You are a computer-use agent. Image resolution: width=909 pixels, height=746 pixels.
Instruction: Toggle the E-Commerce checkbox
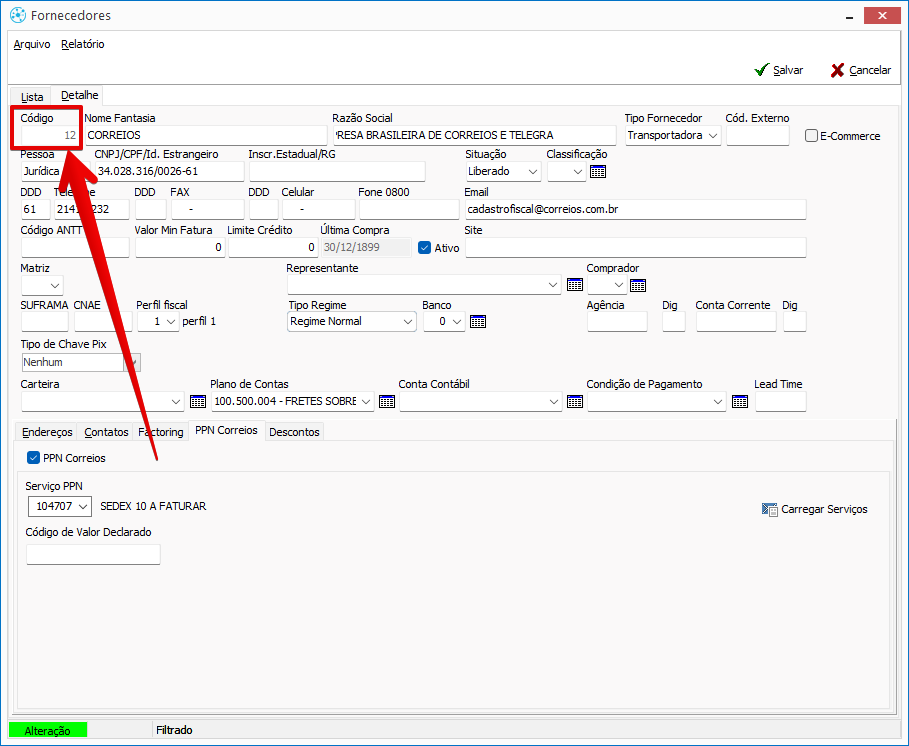coord(811,136)
